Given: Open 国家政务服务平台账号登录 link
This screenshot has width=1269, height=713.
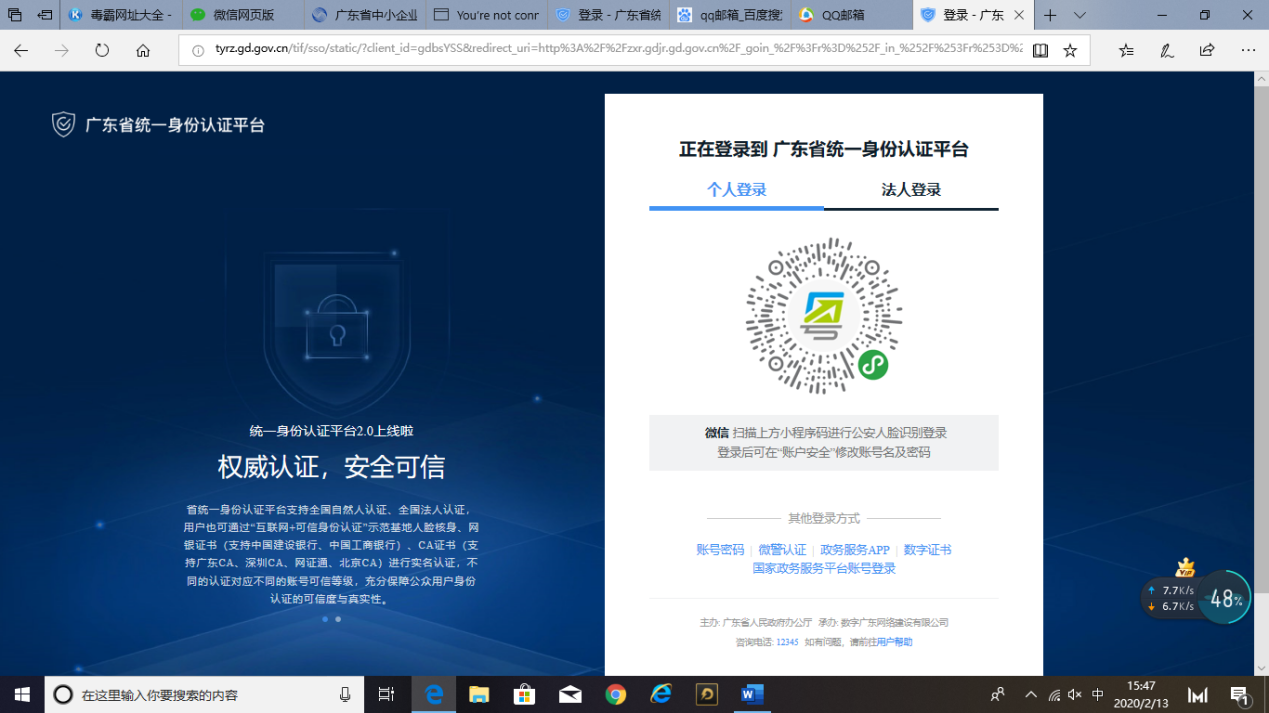Looking at the screenshot, I should pyautogui.click(x=824, y=569).
